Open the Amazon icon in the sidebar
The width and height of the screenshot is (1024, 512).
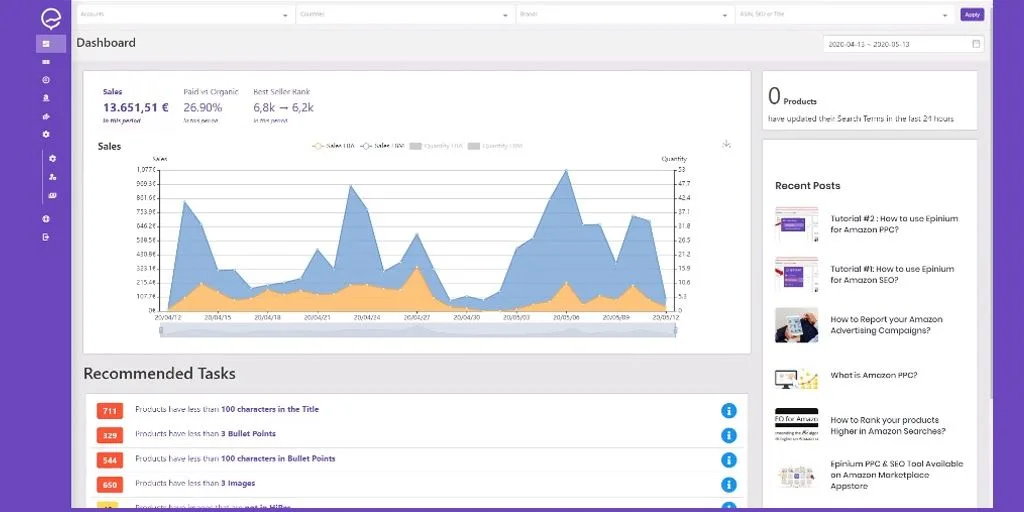pos(46,98)
